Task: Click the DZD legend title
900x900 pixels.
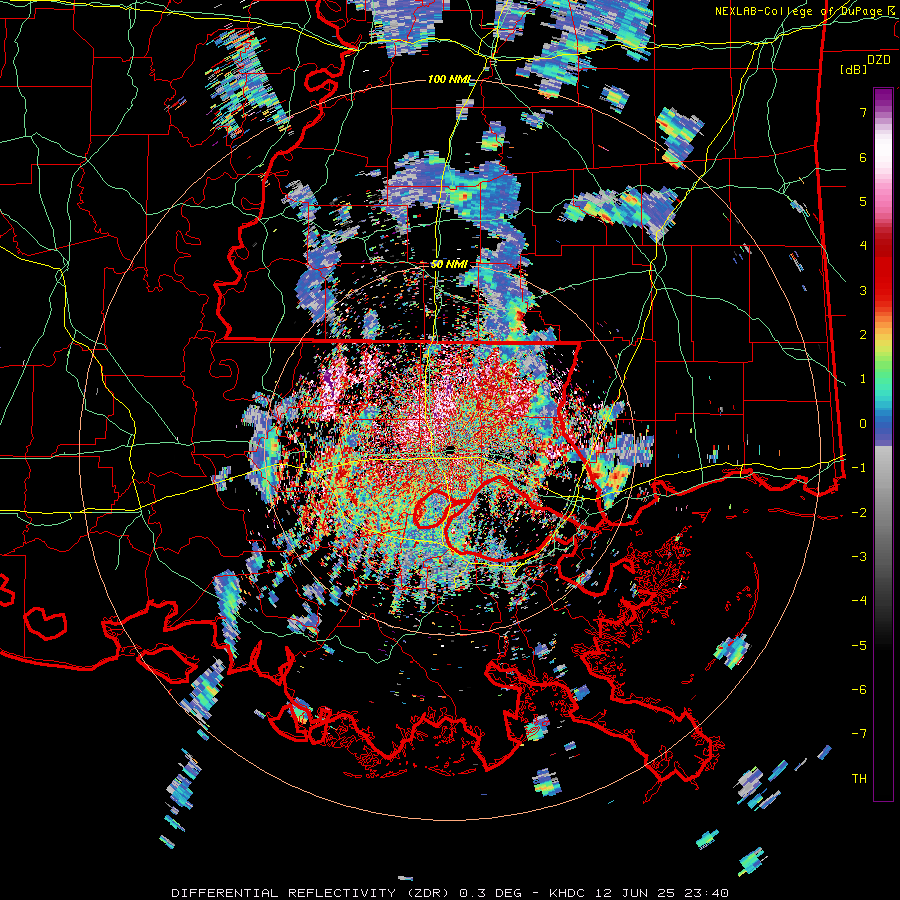Action: pyautogui.click(x=879, y=60)
